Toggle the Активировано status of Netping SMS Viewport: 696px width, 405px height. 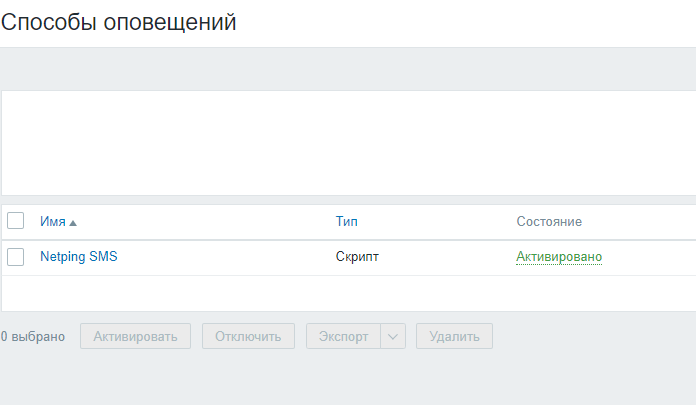558,257
